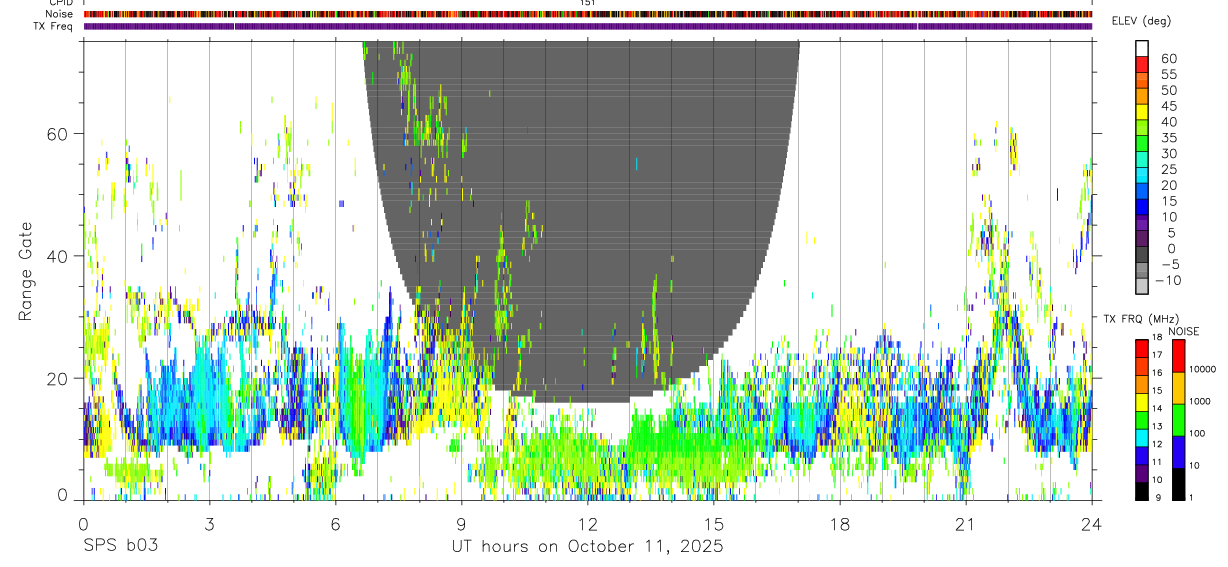Click the red segment of ELEV color bar
Screen dimensions: 1228x567
point(1142,64)
